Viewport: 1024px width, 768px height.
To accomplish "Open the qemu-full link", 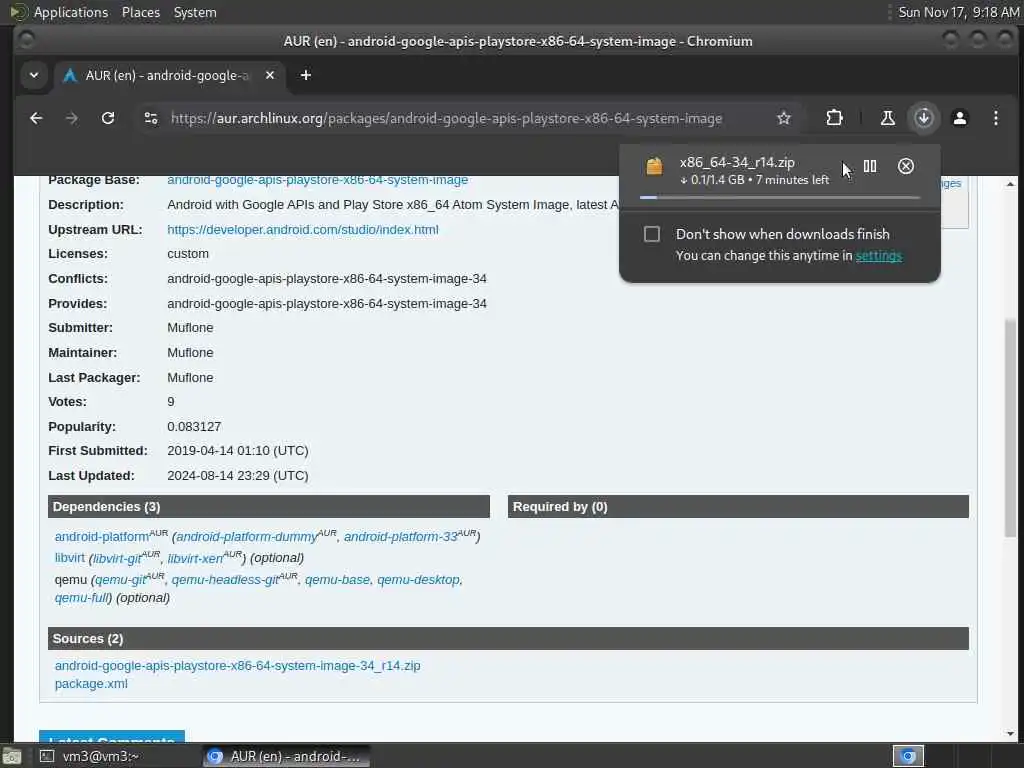I will click(82, 598).
